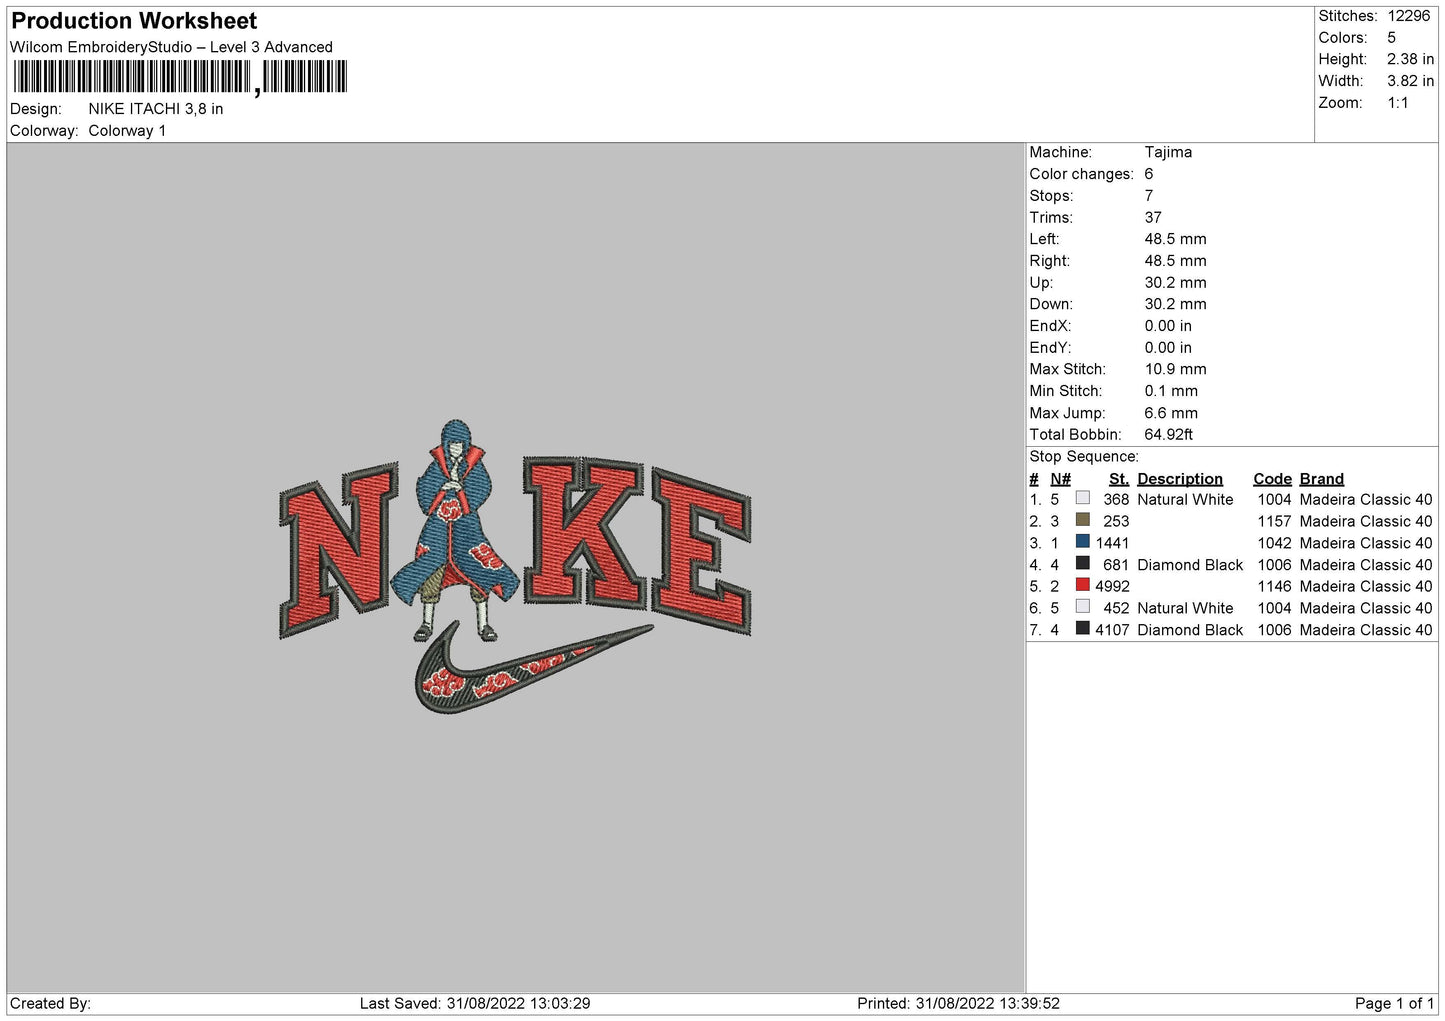Click the Height value 2.38 in

pyautogui.click(x=1410, y=60)
